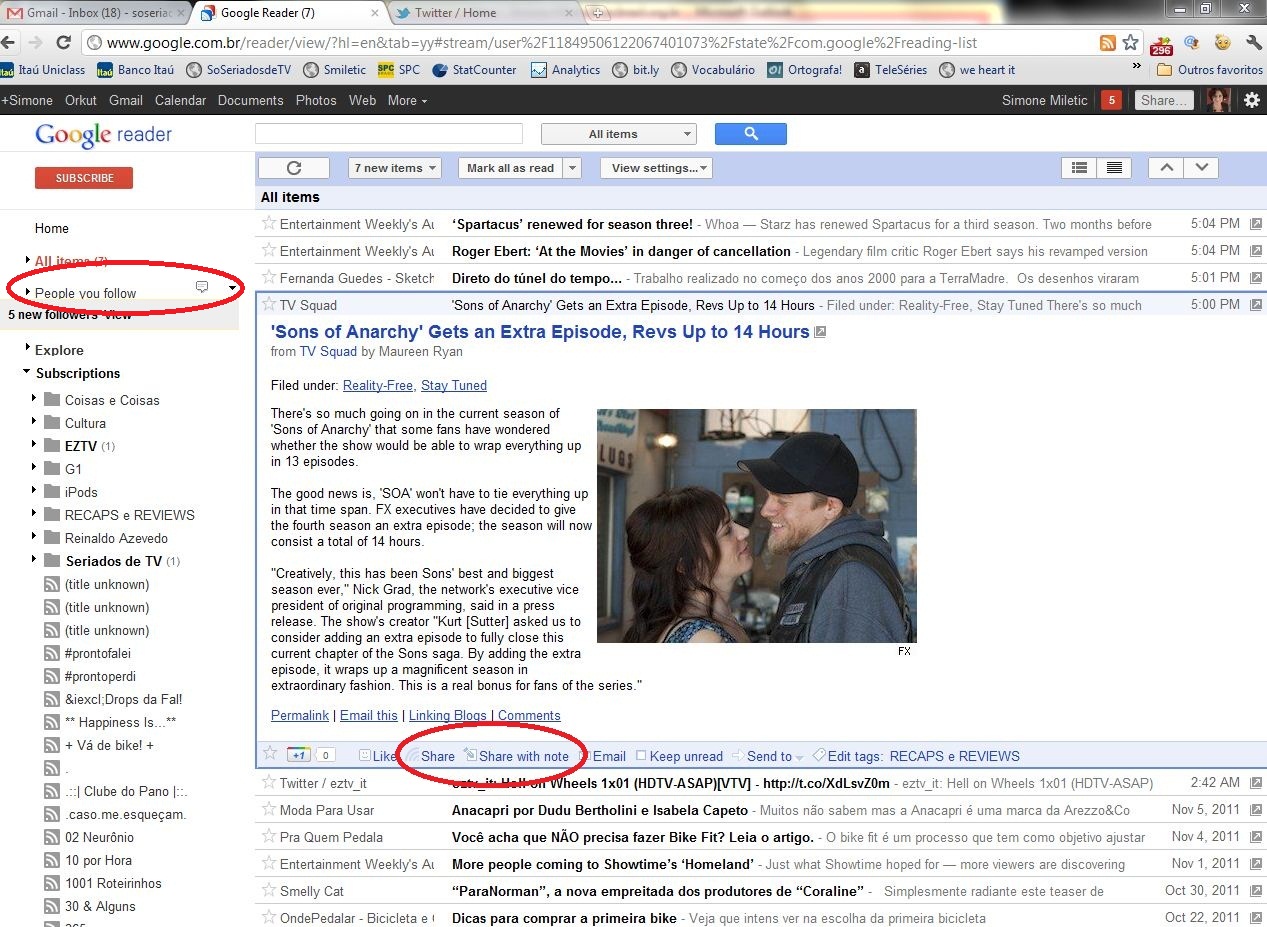
Task: Star the Smelly Cat item
Action: tap(268, 890)
